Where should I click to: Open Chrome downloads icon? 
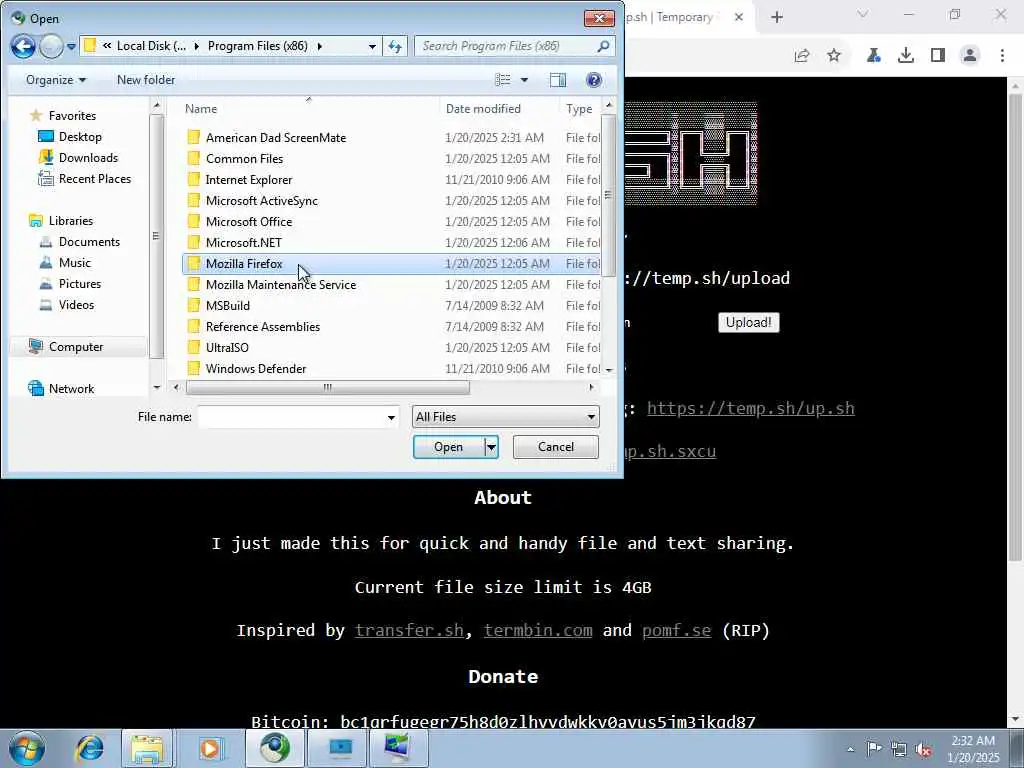tap(906, 56)
